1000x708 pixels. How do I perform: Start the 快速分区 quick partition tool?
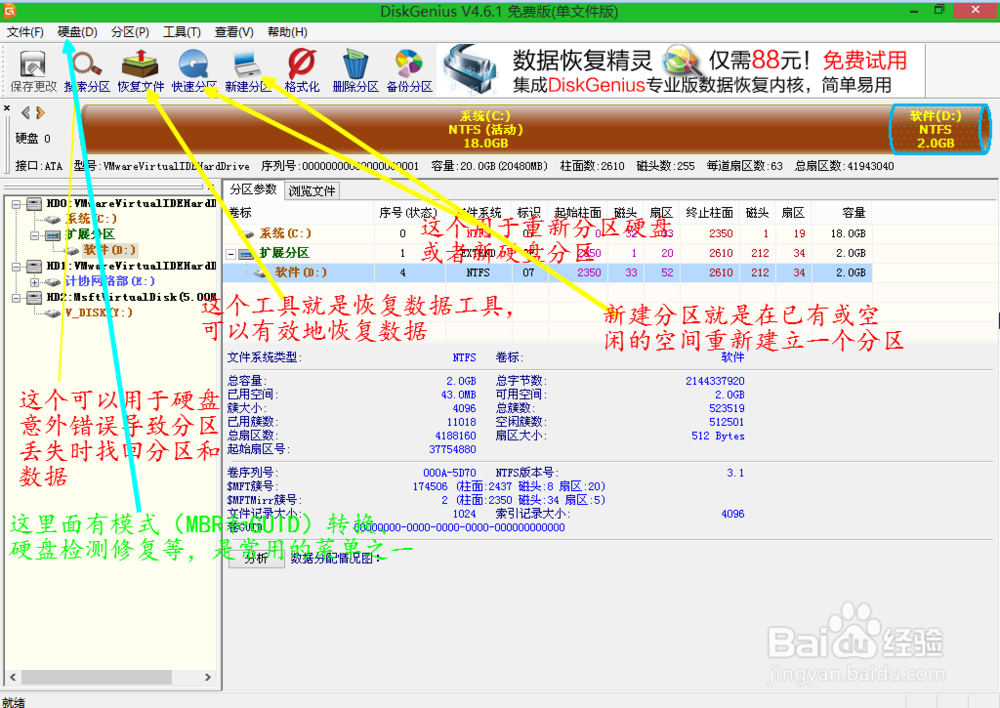[194, 71]
